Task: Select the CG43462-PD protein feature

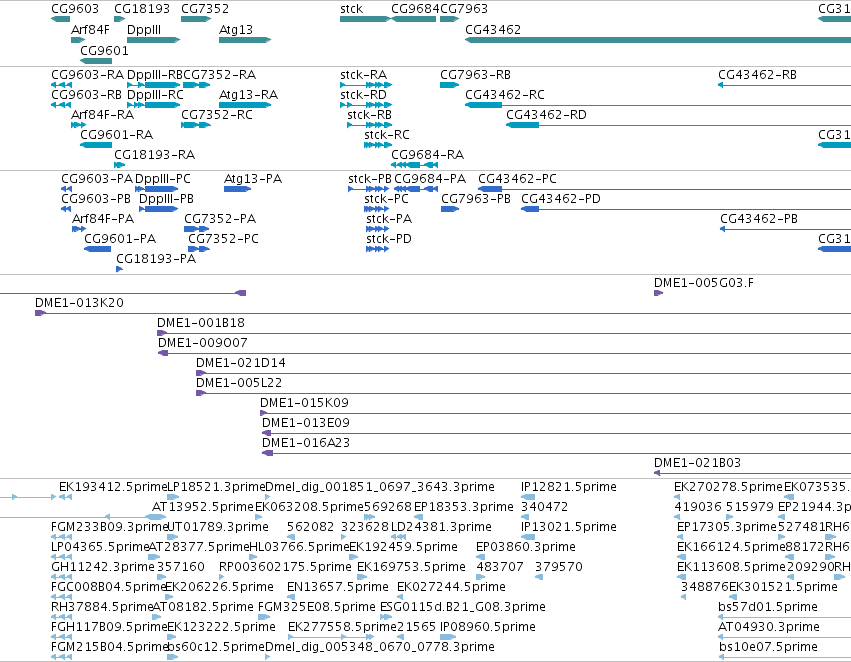Action: click(x=686, y=209)
